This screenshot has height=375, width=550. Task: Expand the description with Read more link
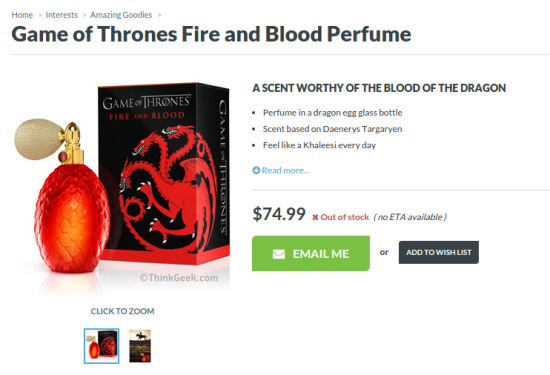tap(285, 170)
